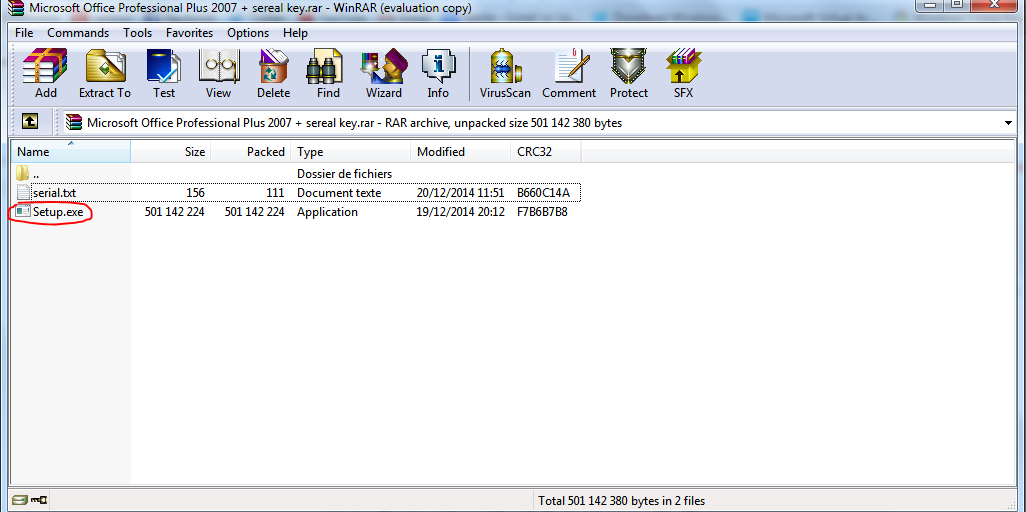Screen dimensions: 1026x512
Task: Click the disk icon in status bar
Action: [20, 500]
